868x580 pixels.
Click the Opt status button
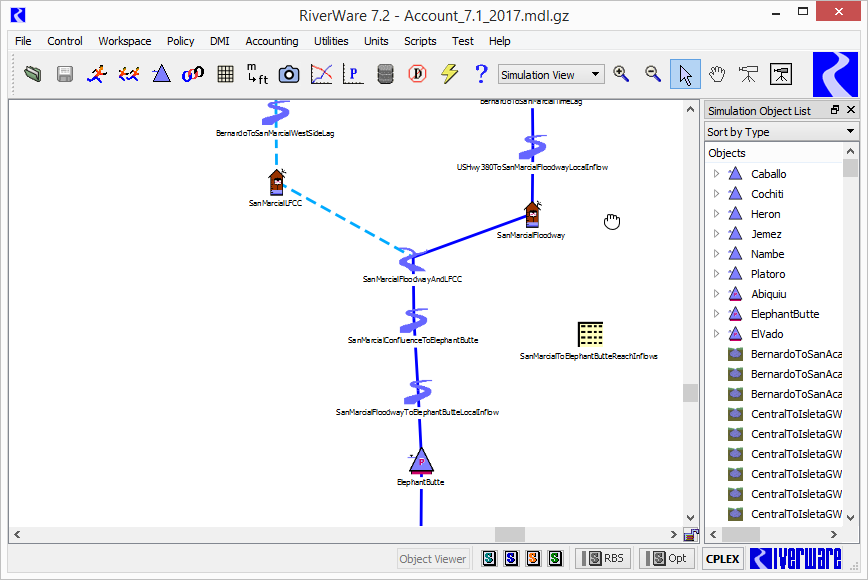666,558
